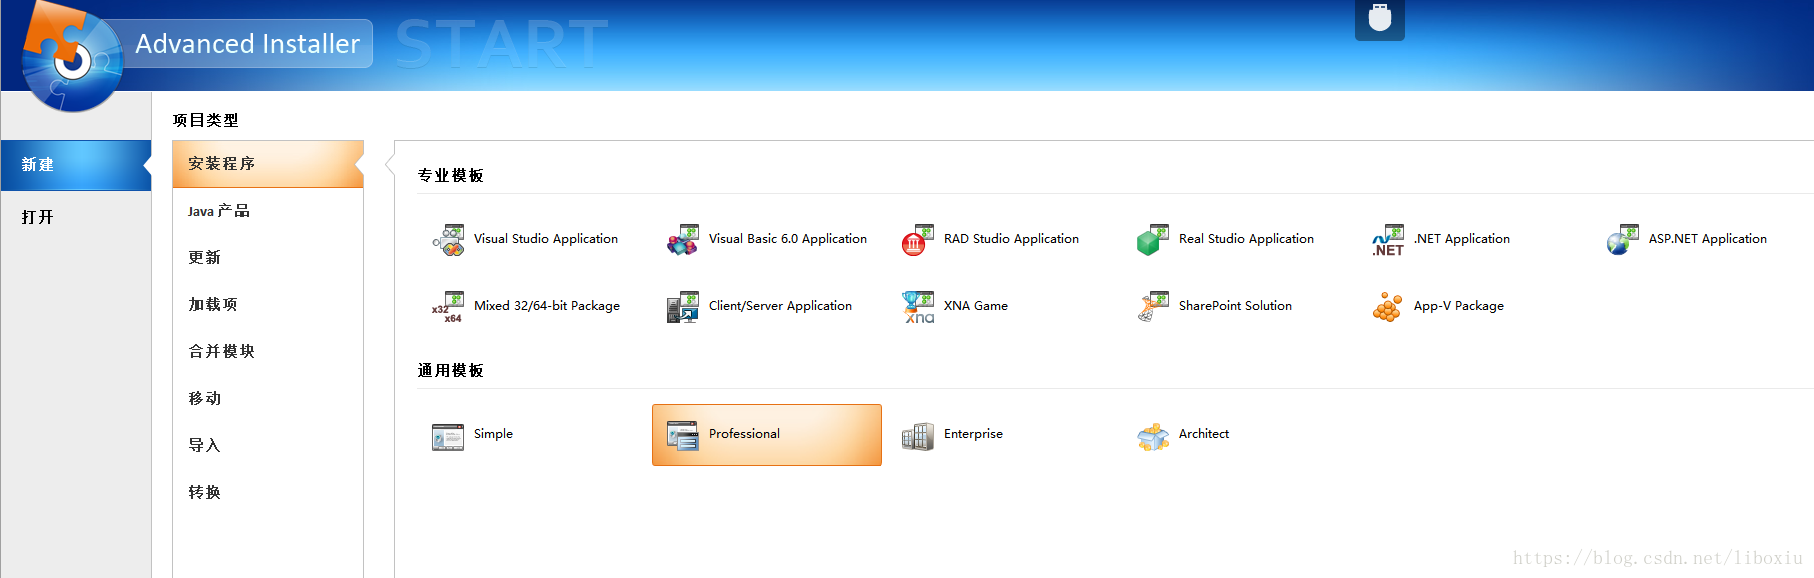Screen dimensions: 1814x578
Task: Pick the RAD Studio Application icon
Action: [x=918, y=240]
